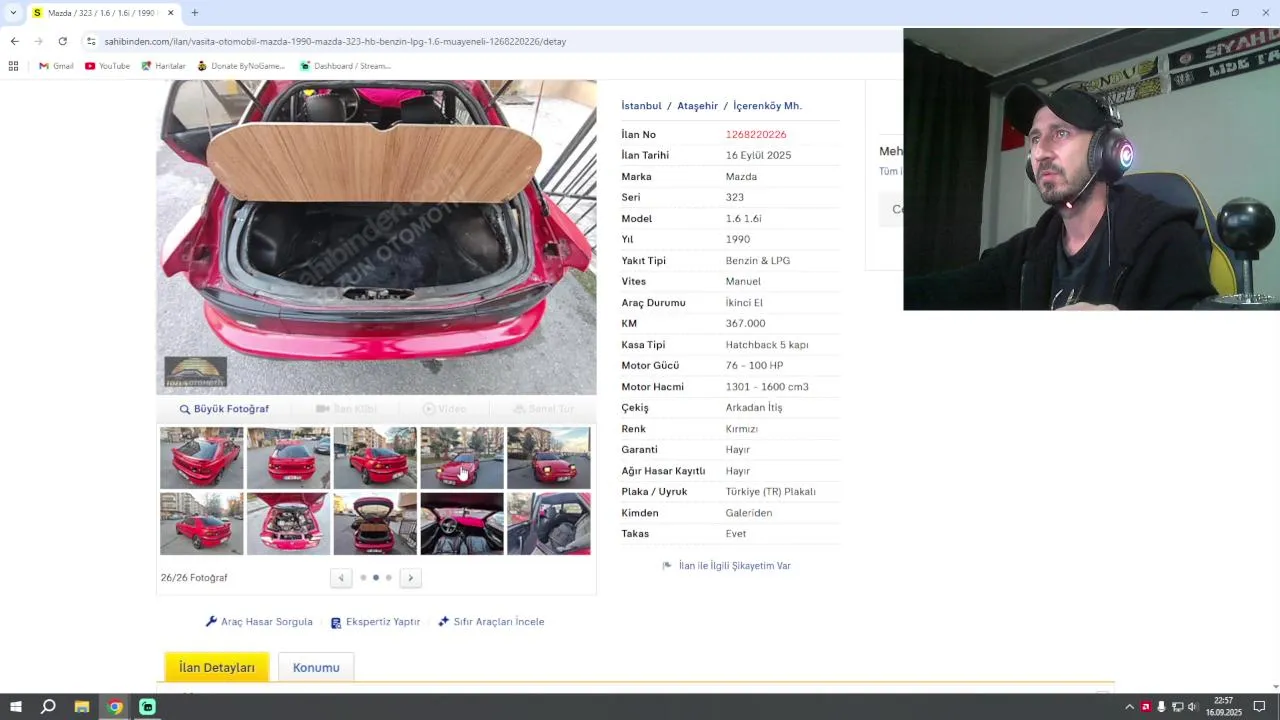Select first thumbnail page dot
Image resolution: width=1280 pixels, height=720 pixels.
[363, 578]
